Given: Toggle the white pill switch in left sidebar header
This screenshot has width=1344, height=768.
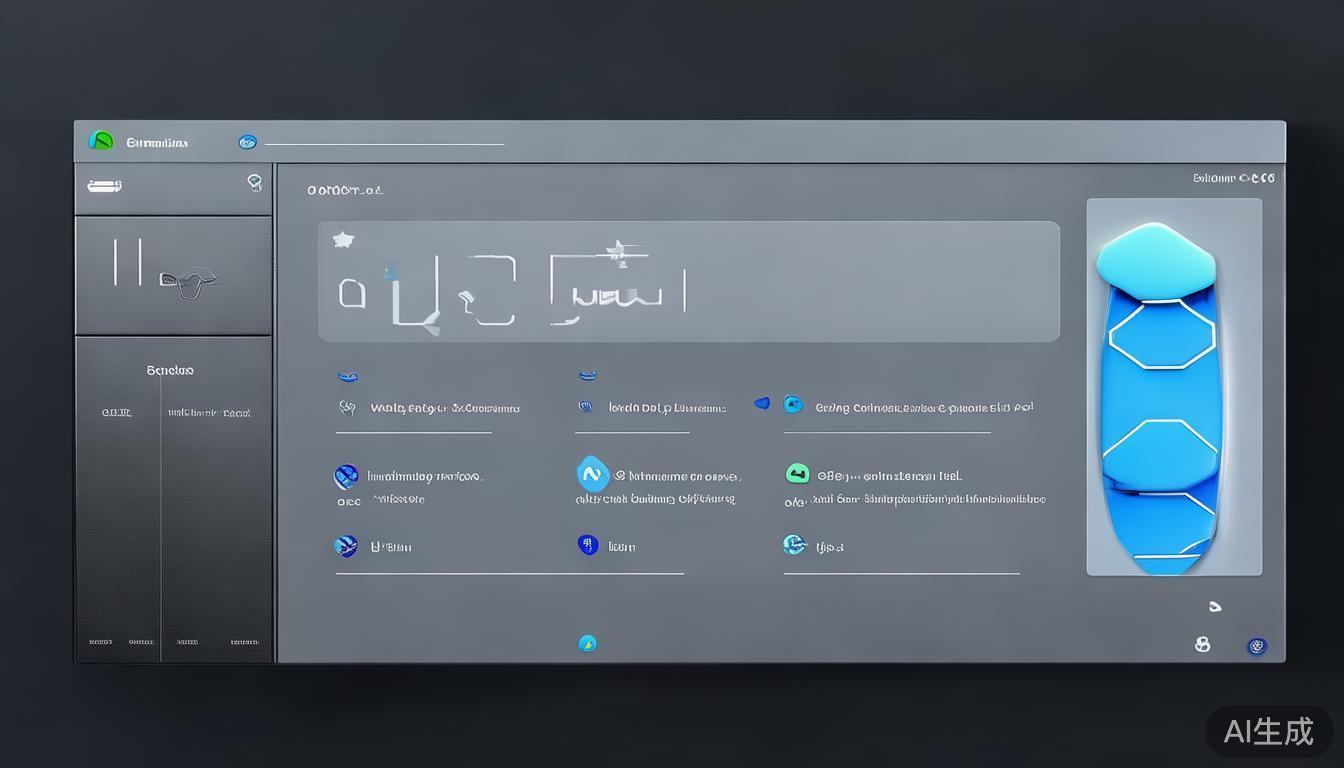Looking at the screenshot, I should coord(104,186).
